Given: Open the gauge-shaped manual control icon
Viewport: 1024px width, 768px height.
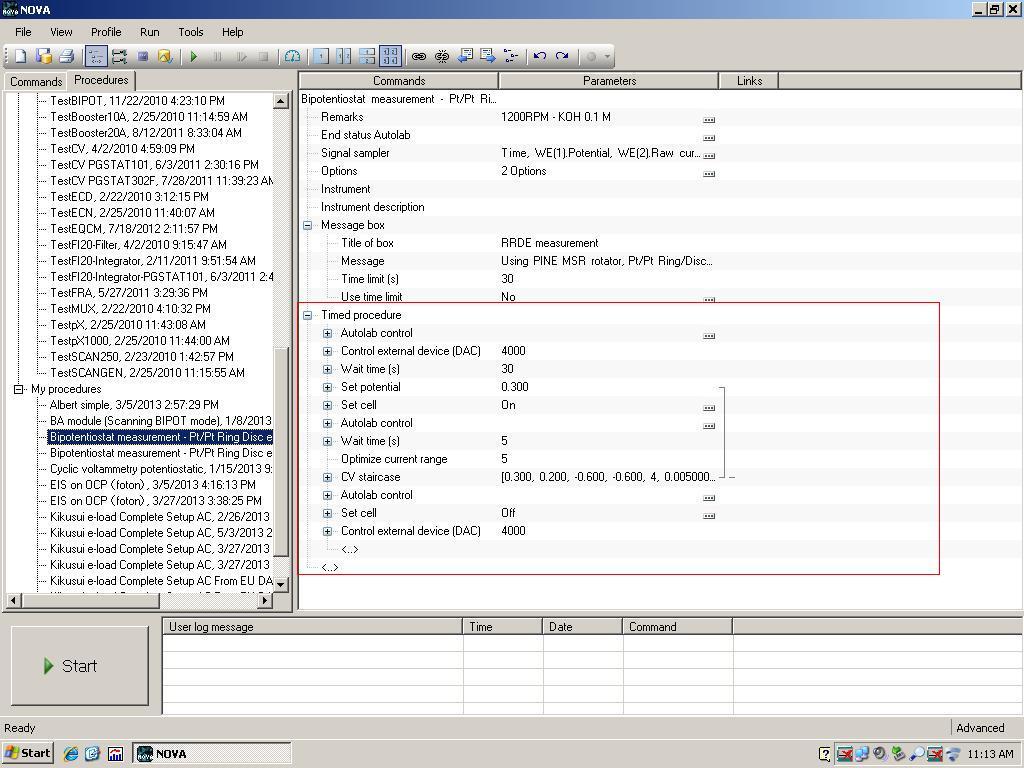Looking at the screenshot, I should [x=292, y=57].
